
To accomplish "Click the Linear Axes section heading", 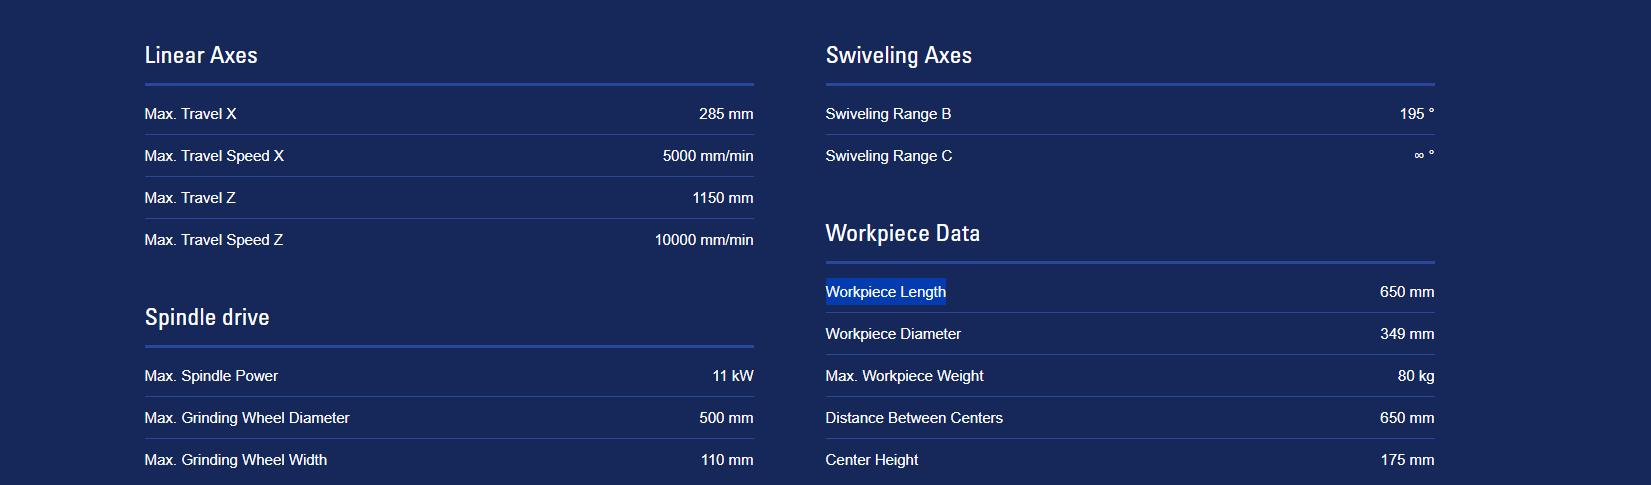I will coord(201,56).
